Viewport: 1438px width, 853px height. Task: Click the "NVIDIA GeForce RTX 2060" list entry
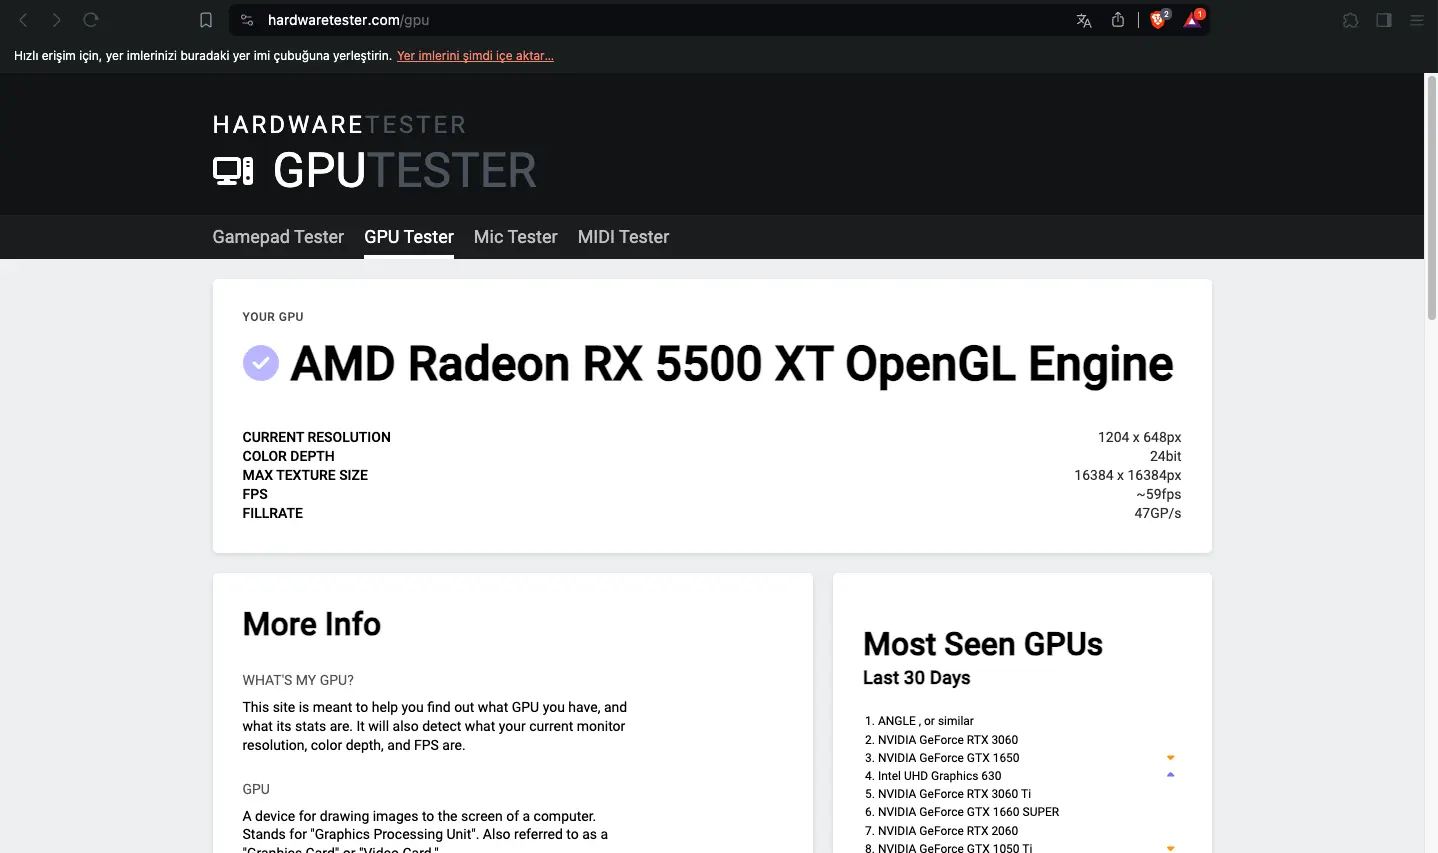[x=948, y=831]
